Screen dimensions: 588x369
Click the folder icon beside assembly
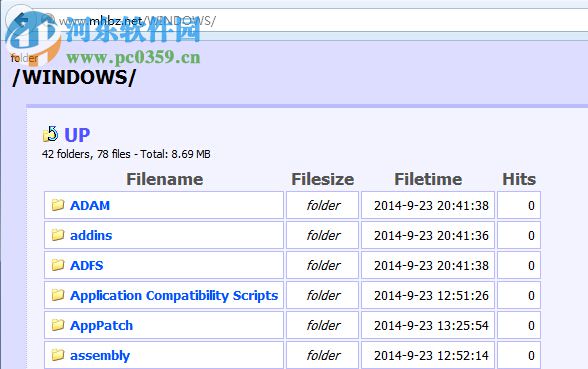[58, 355]
